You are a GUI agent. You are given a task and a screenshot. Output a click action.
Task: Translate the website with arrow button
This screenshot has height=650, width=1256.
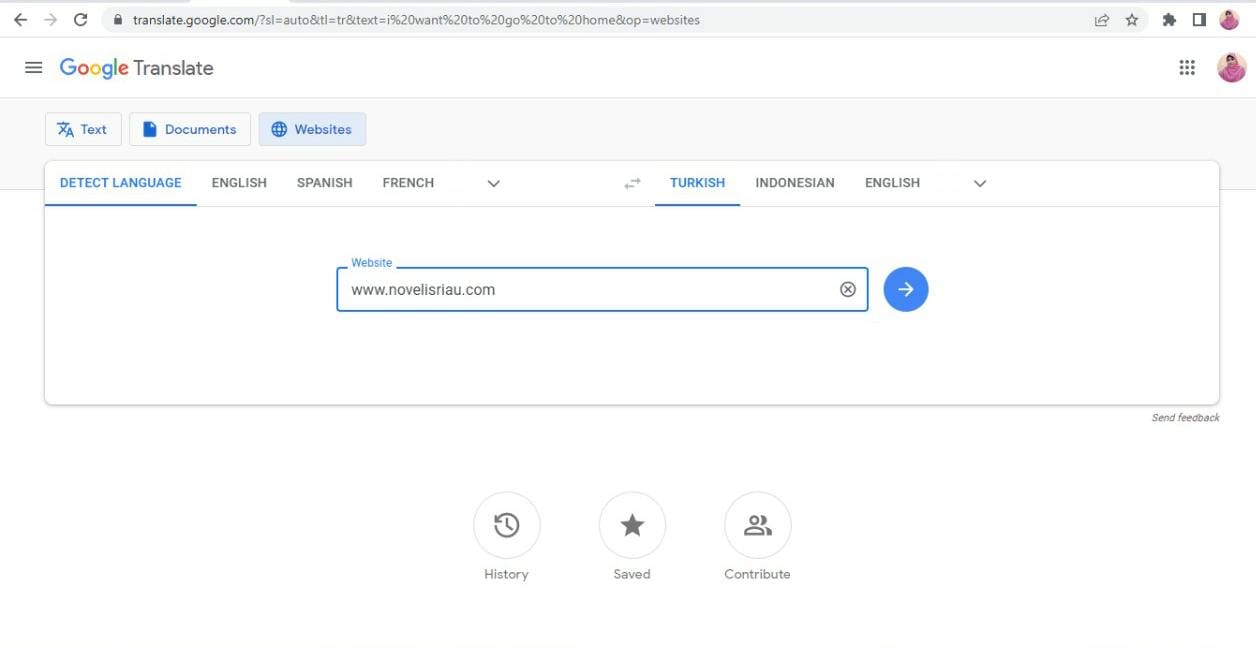click(906, 289)
